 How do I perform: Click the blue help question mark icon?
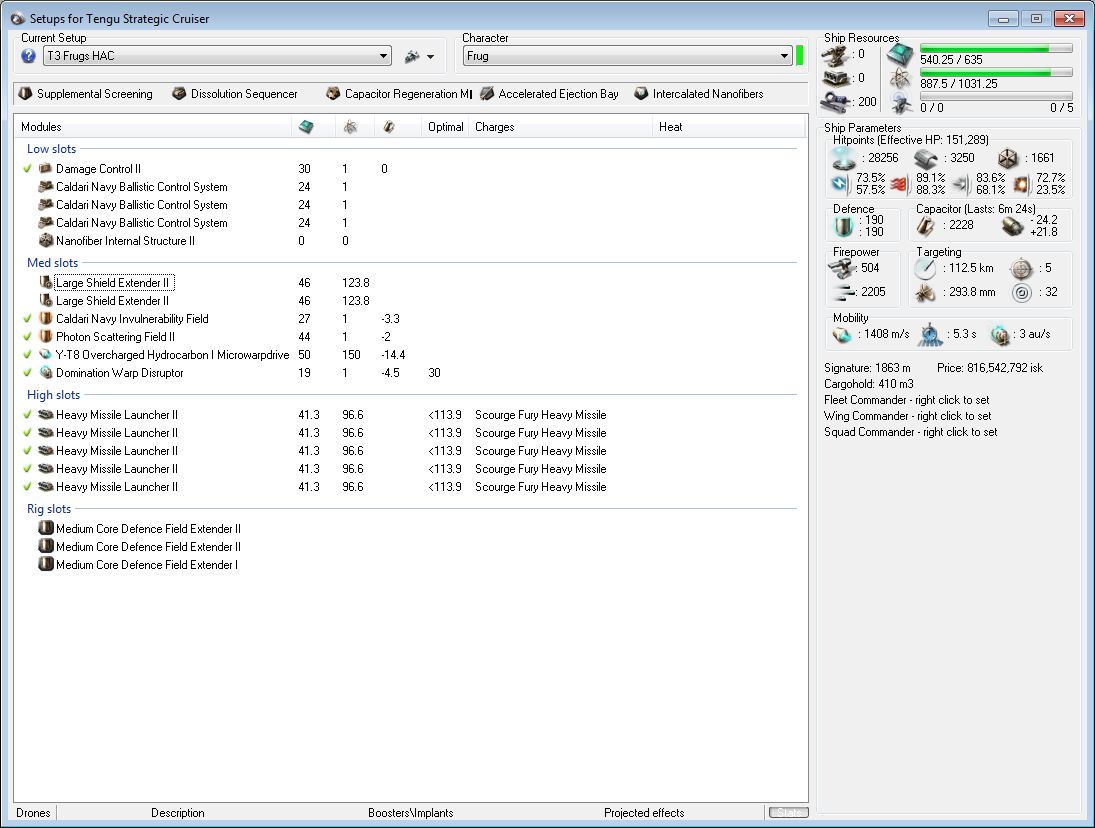coord(28,56)
